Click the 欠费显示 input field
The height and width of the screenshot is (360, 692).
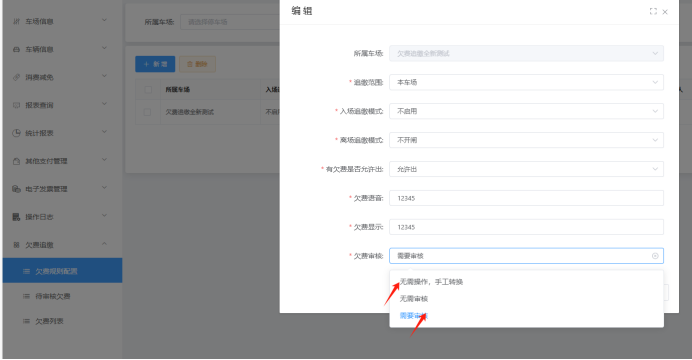point(526,227)
